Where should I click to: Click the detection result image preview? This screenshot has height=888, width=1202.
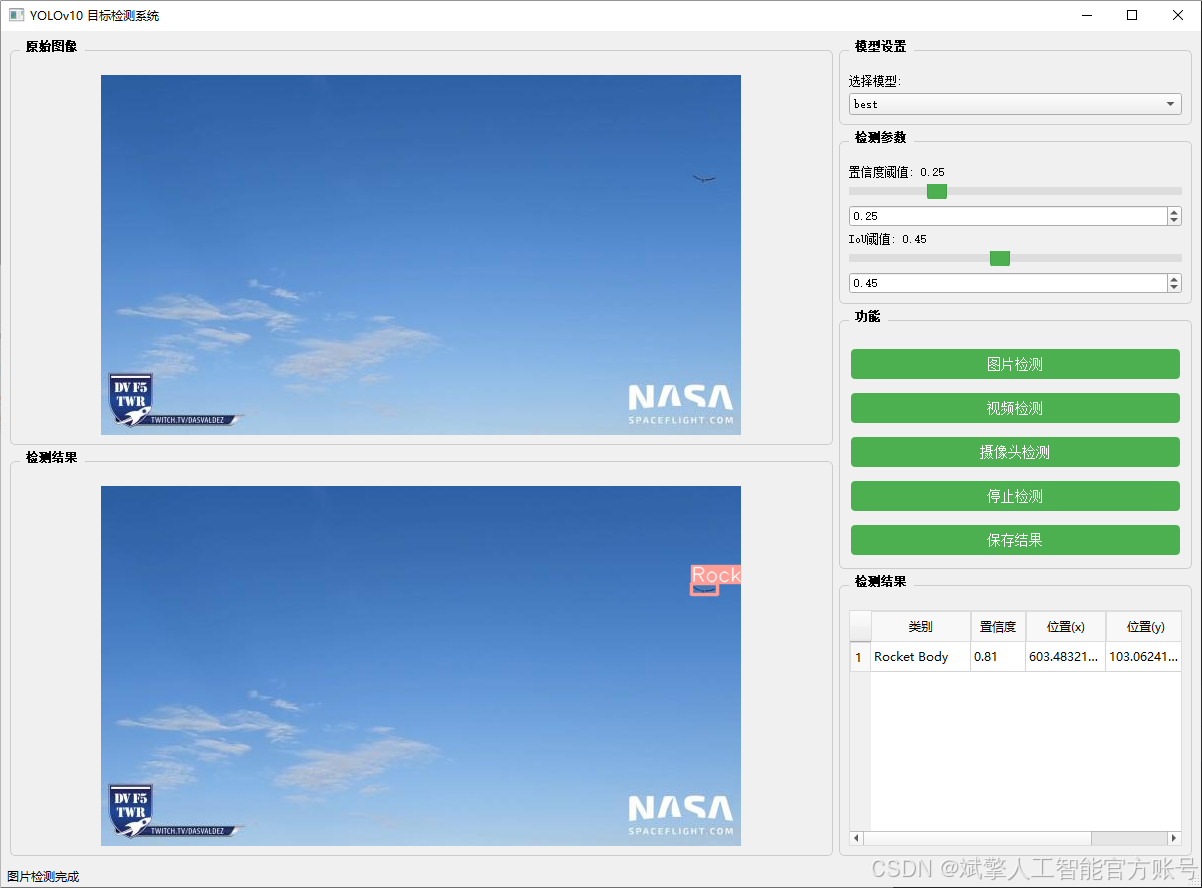421,666
